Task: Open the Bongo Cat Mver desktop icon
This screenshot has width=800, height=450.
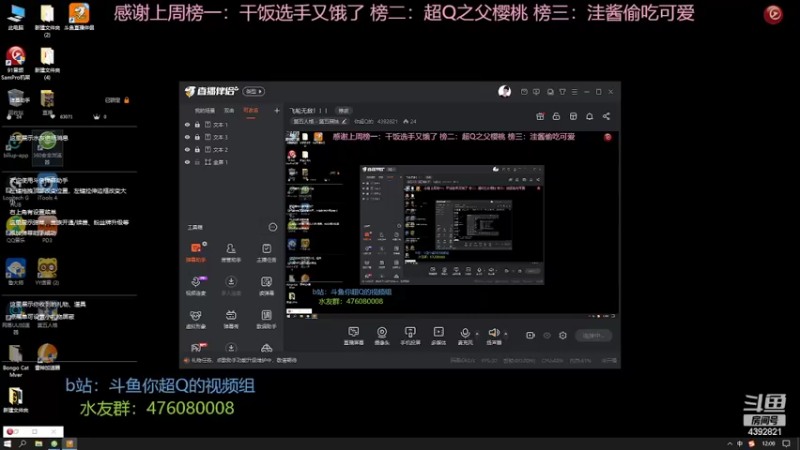Action: tap(16, 361)
